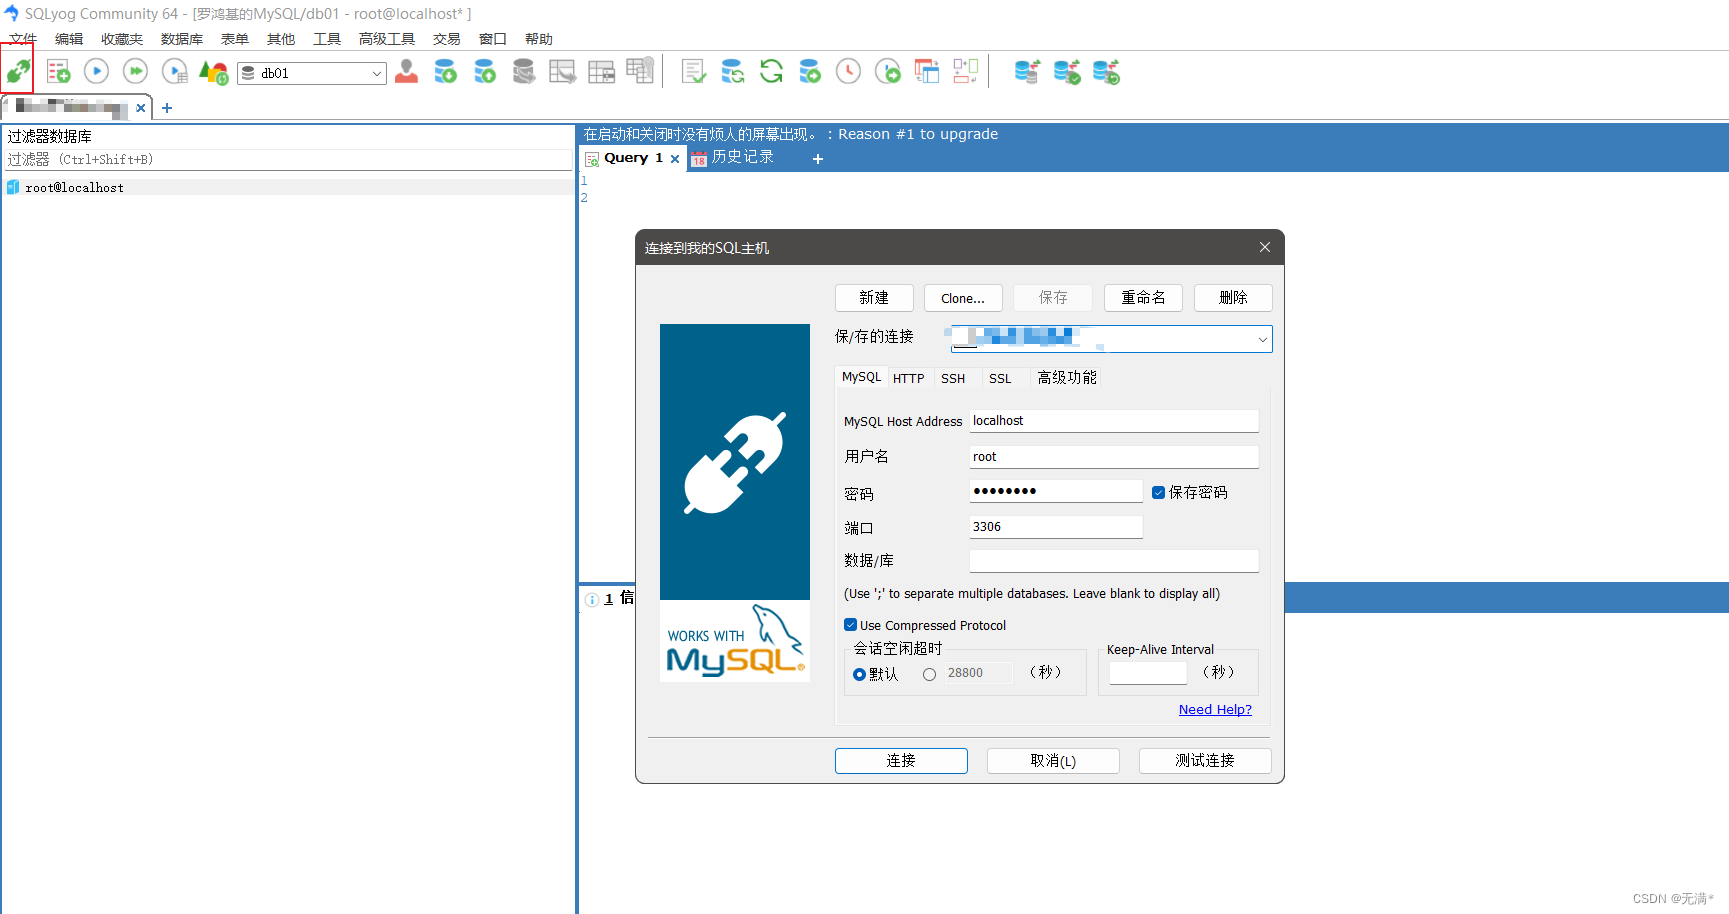
Task: Switch to the SSH tab
Action: tap(953, 378)
